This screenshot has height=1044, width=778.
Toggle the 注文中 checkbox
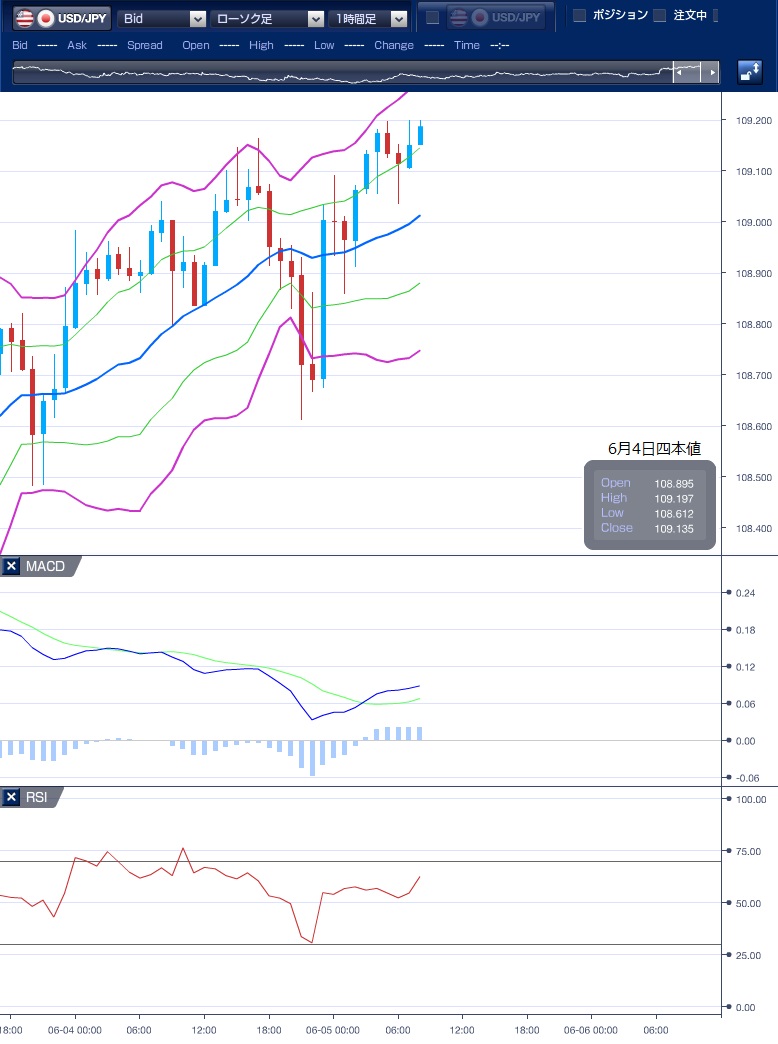tap(659, 16)
